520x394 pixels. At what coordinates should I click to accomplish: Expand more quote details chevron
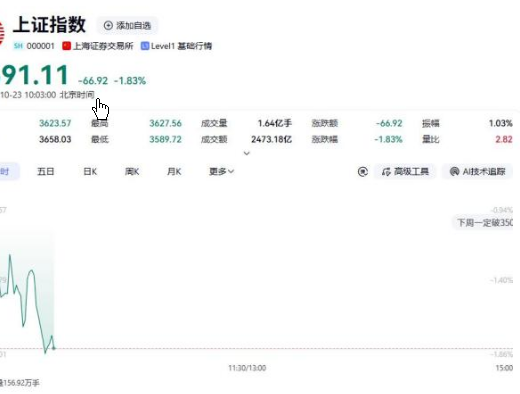click(247, 153)
